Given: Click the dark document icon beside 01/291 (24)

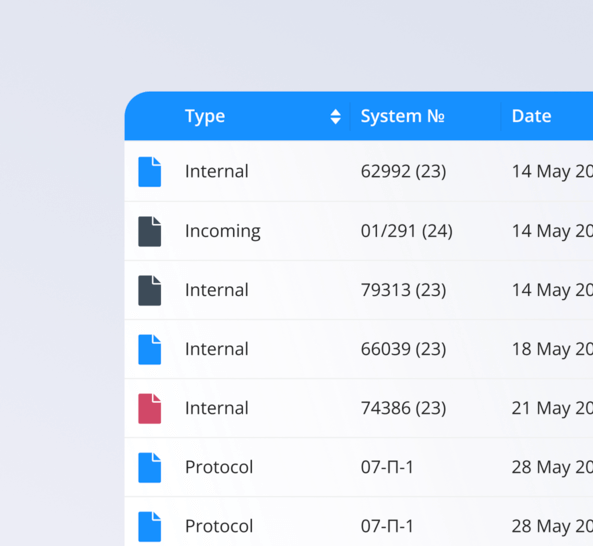Looking at the screenshot, I should coord(150,231).
